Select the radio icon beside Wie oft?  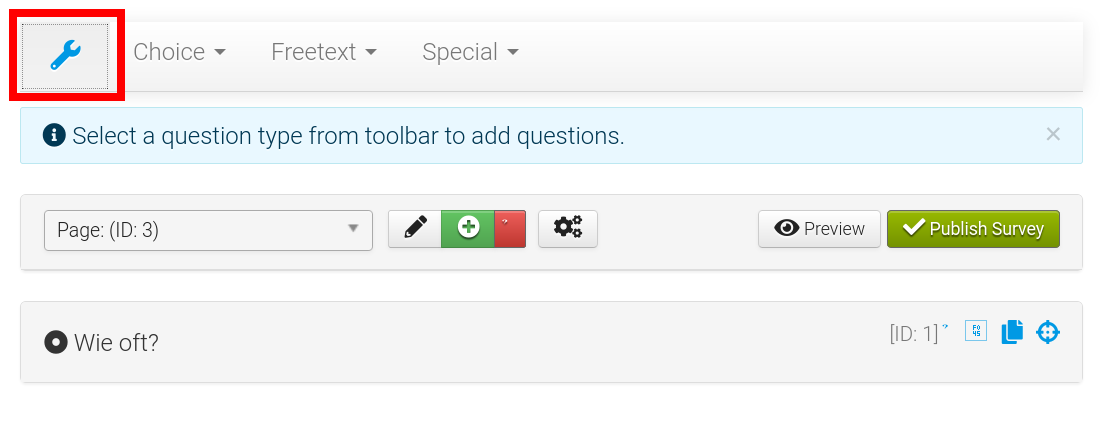point(55,342)
